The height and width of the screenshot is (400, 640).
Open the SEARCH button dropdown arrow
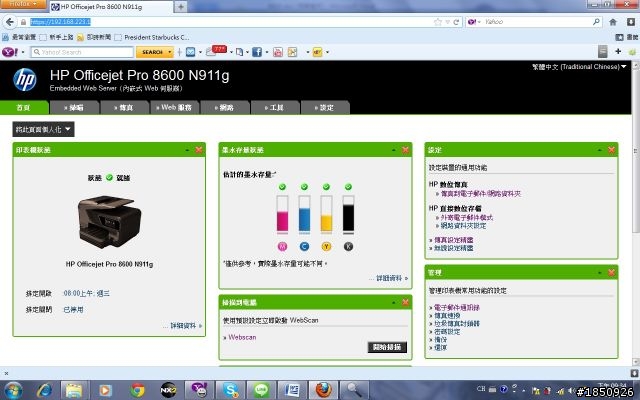(x=170, y=52)
